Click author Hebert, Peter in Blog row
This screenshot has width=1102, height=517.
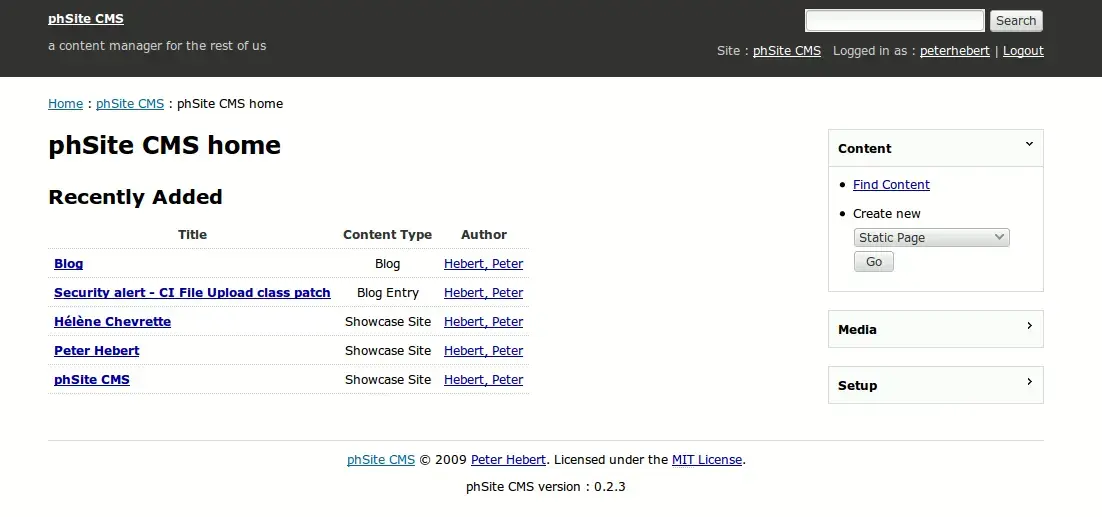[484, 264]
